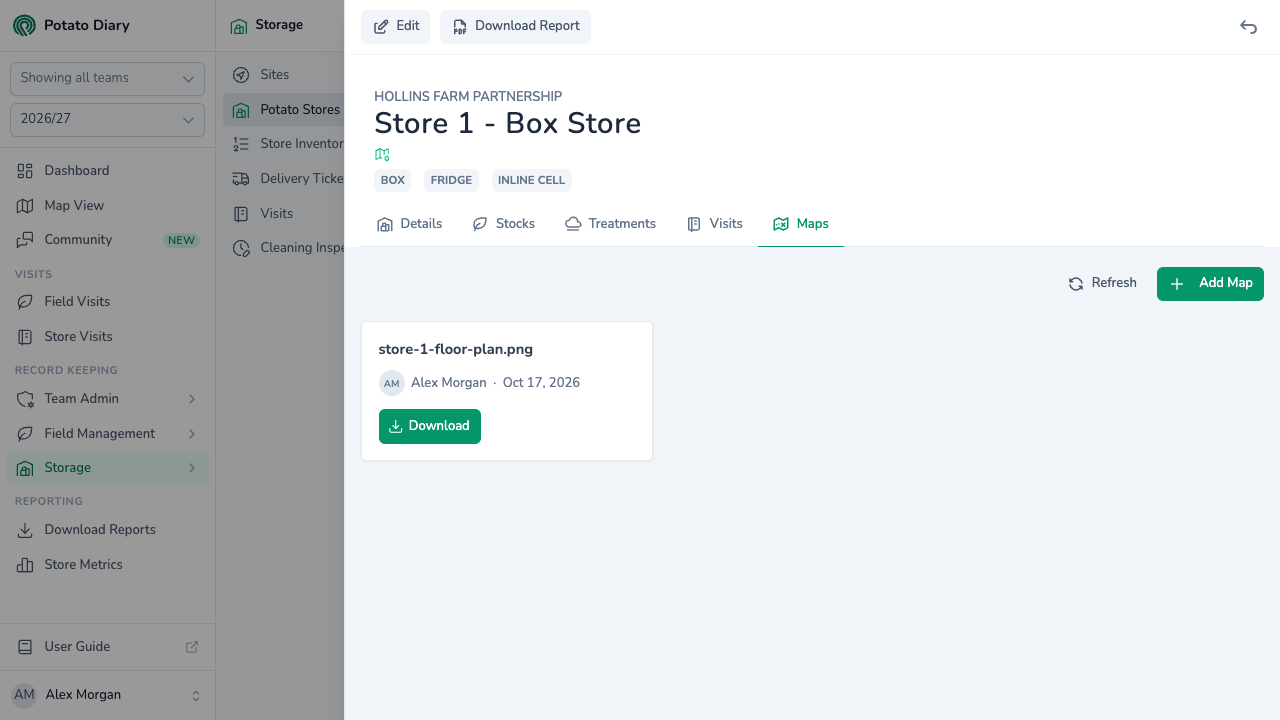Open the User Guide link
1280x720 pixels.
pos(108,647)
